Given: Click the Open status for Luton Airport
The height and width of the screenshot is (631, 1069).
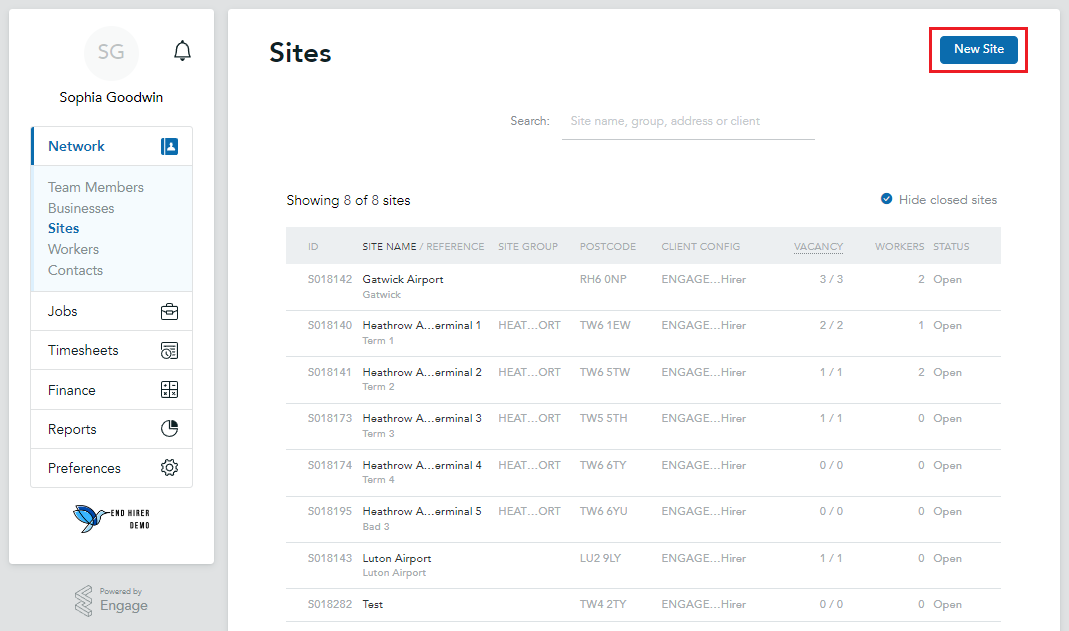Looking at the screenshot, I should pyautogui.click(x=948, y=558).
